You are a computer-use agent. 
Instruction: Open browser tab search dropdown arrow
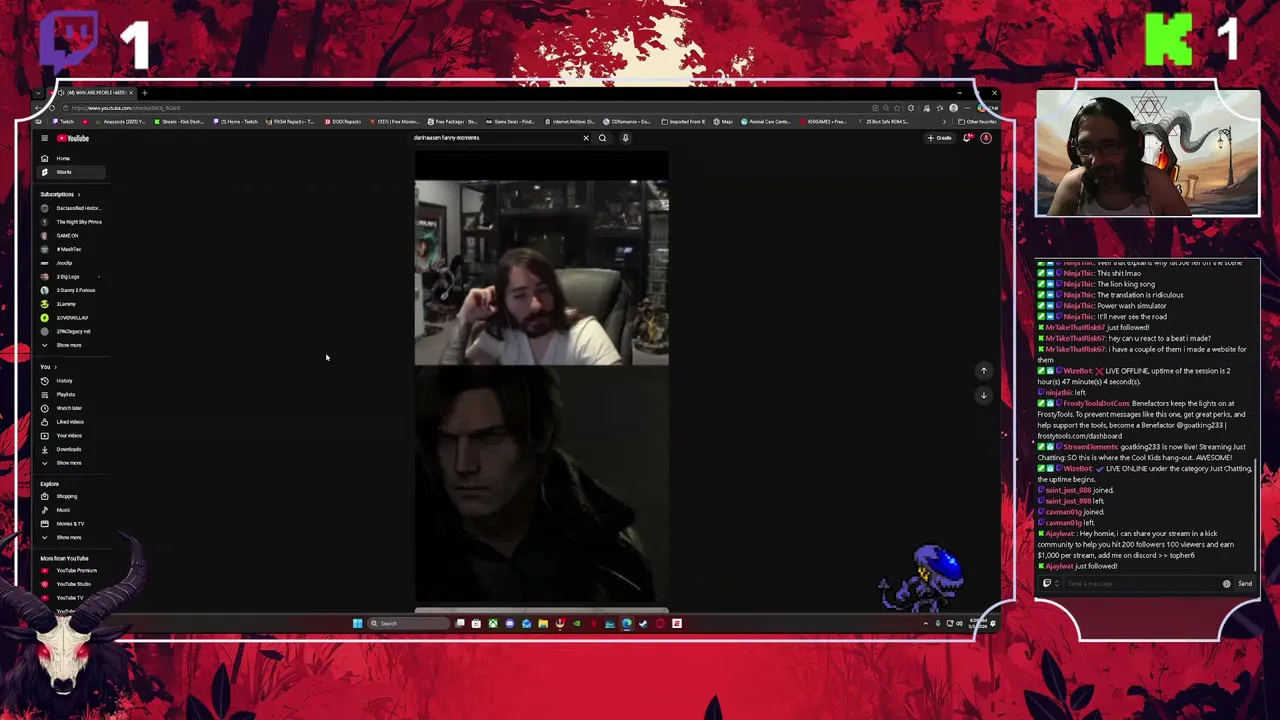pyautogui.click(x=38, y=93)
